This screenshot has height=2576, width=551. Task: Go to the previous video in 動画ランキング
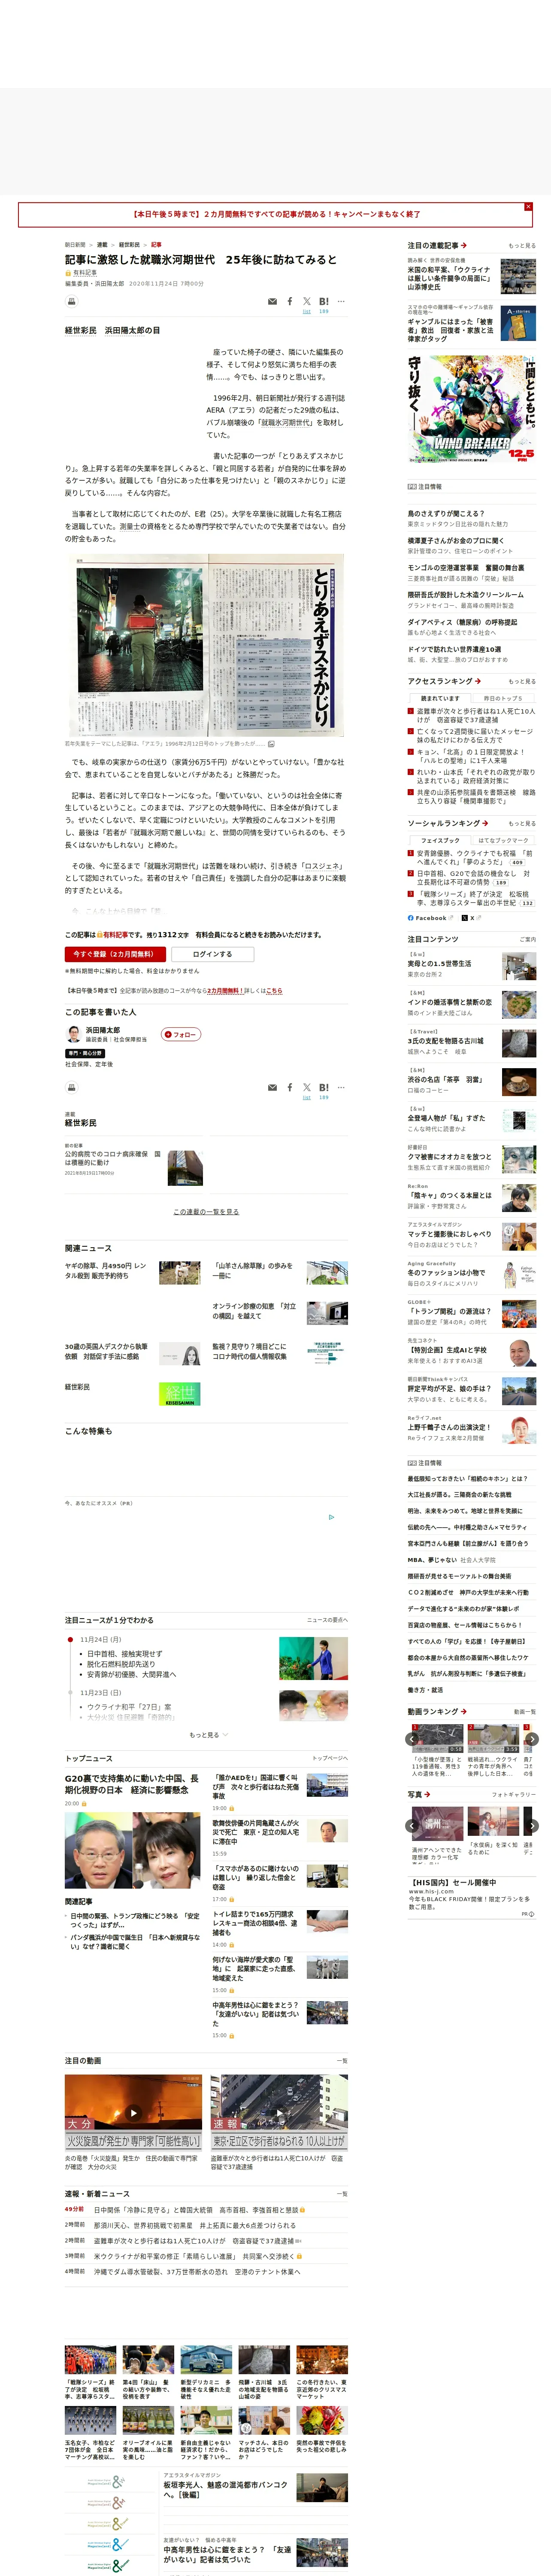pyautogui.click(x=412, y=1739)
